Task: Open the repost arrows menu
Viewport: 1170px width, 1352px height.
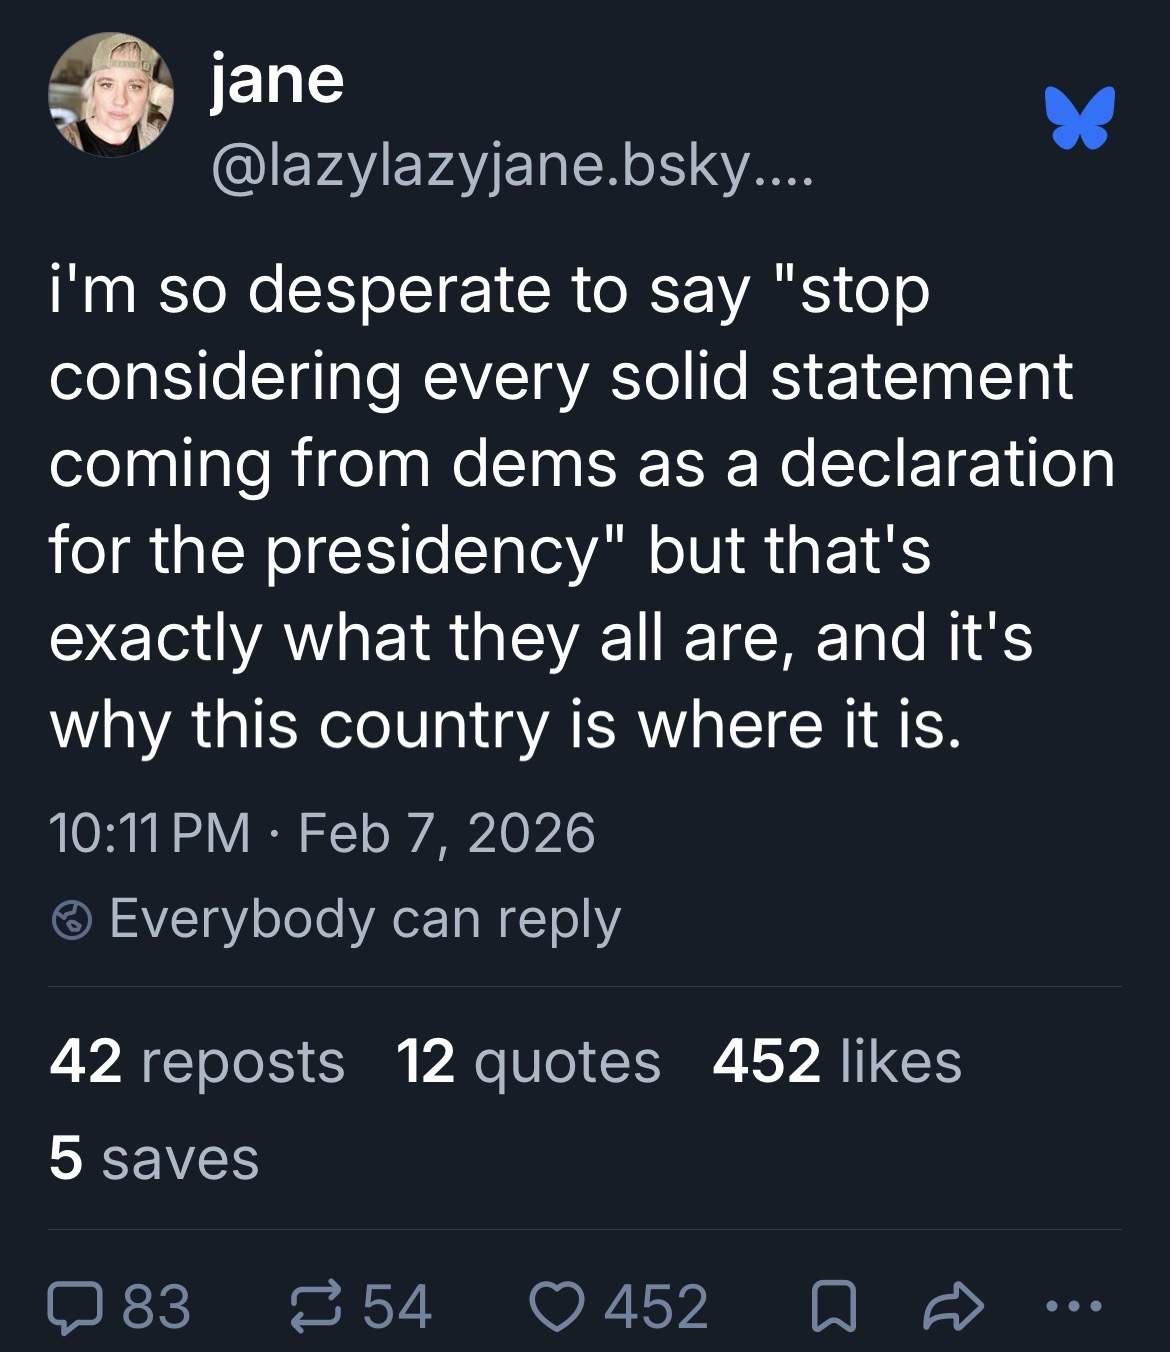Action: click(314, 1307)
